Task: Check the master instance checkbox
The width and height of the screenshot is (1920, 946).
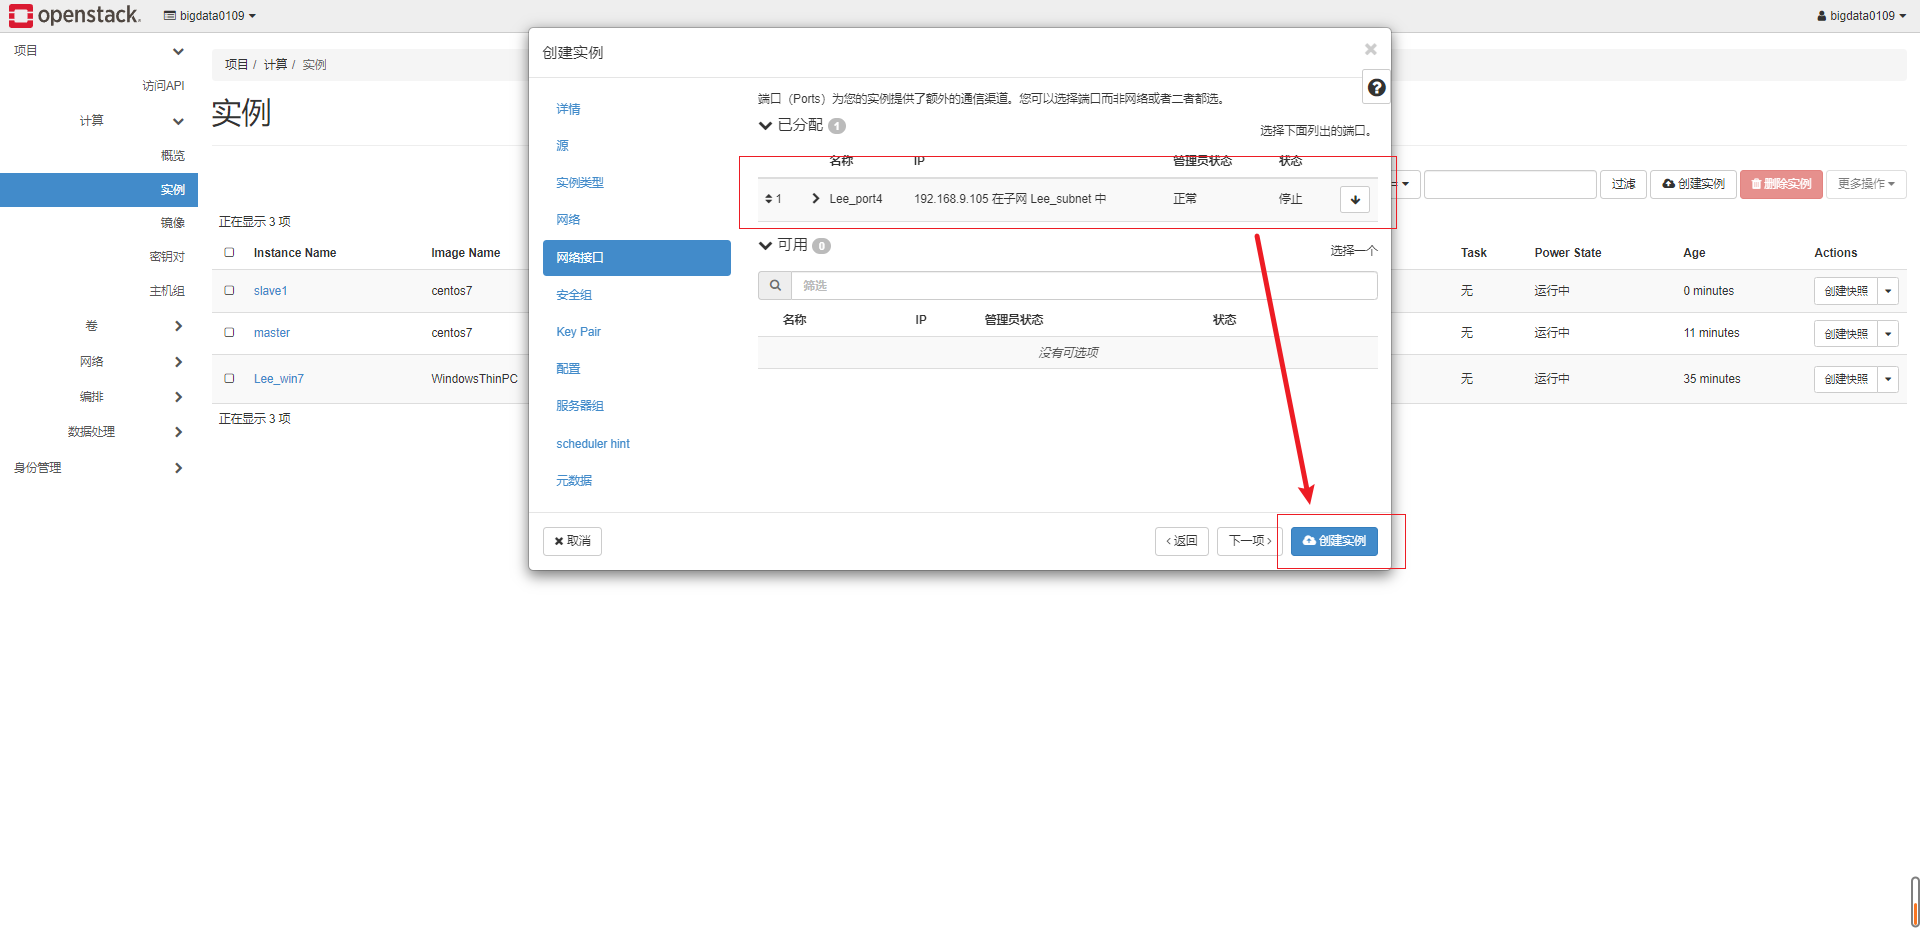Action: coord(229,332)
